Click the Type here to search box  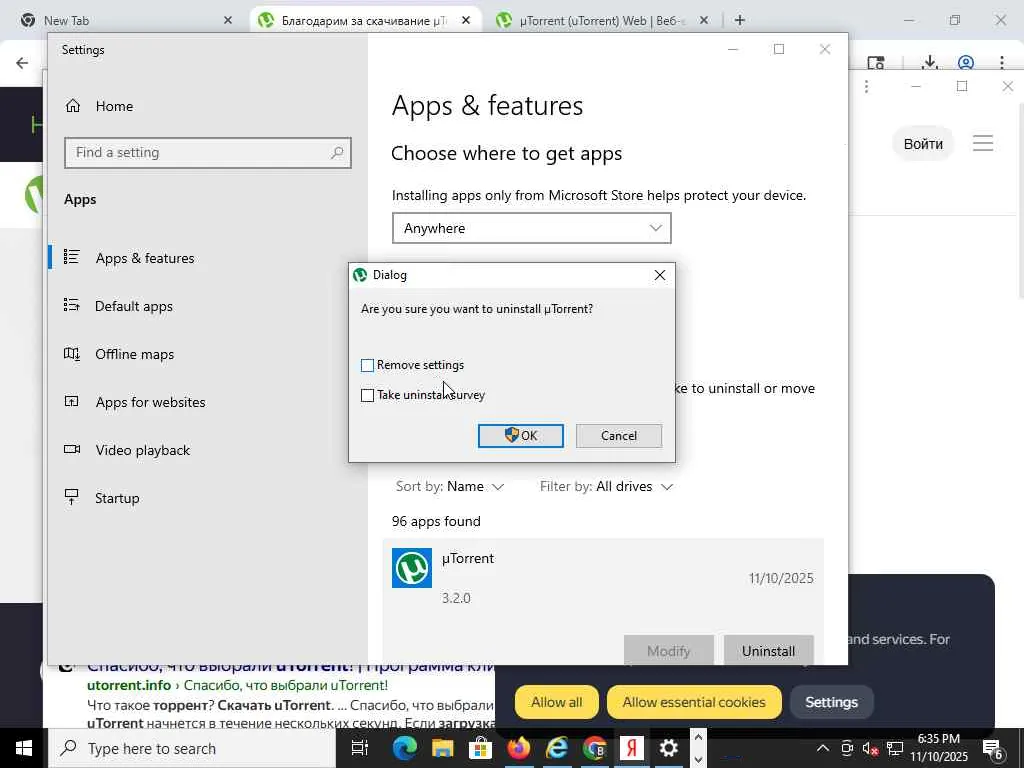tap(192, 748)
